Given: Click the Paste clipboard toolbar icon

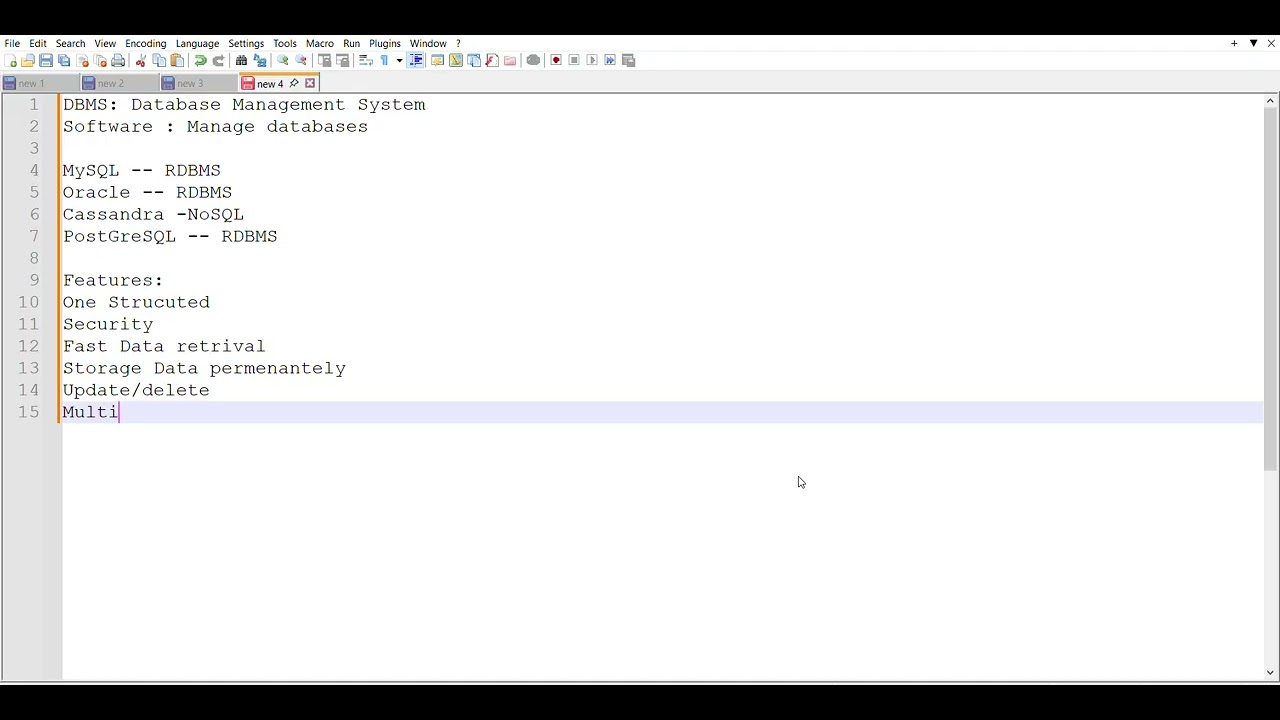Looking at the screenshot, I should click(x=177, y=60).
